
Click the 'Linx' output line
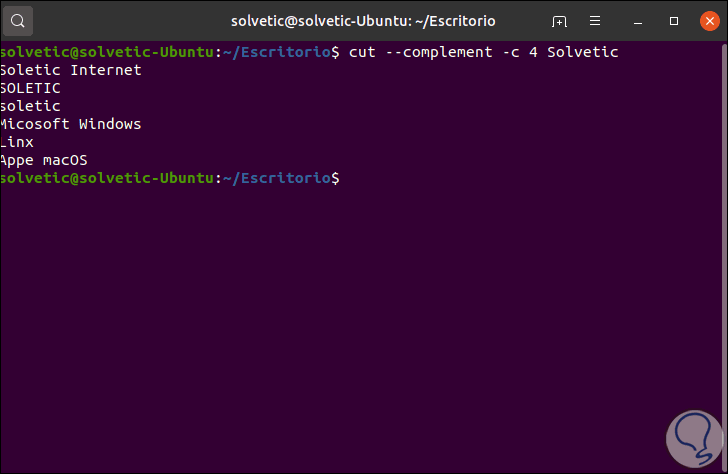pos(18,142)
